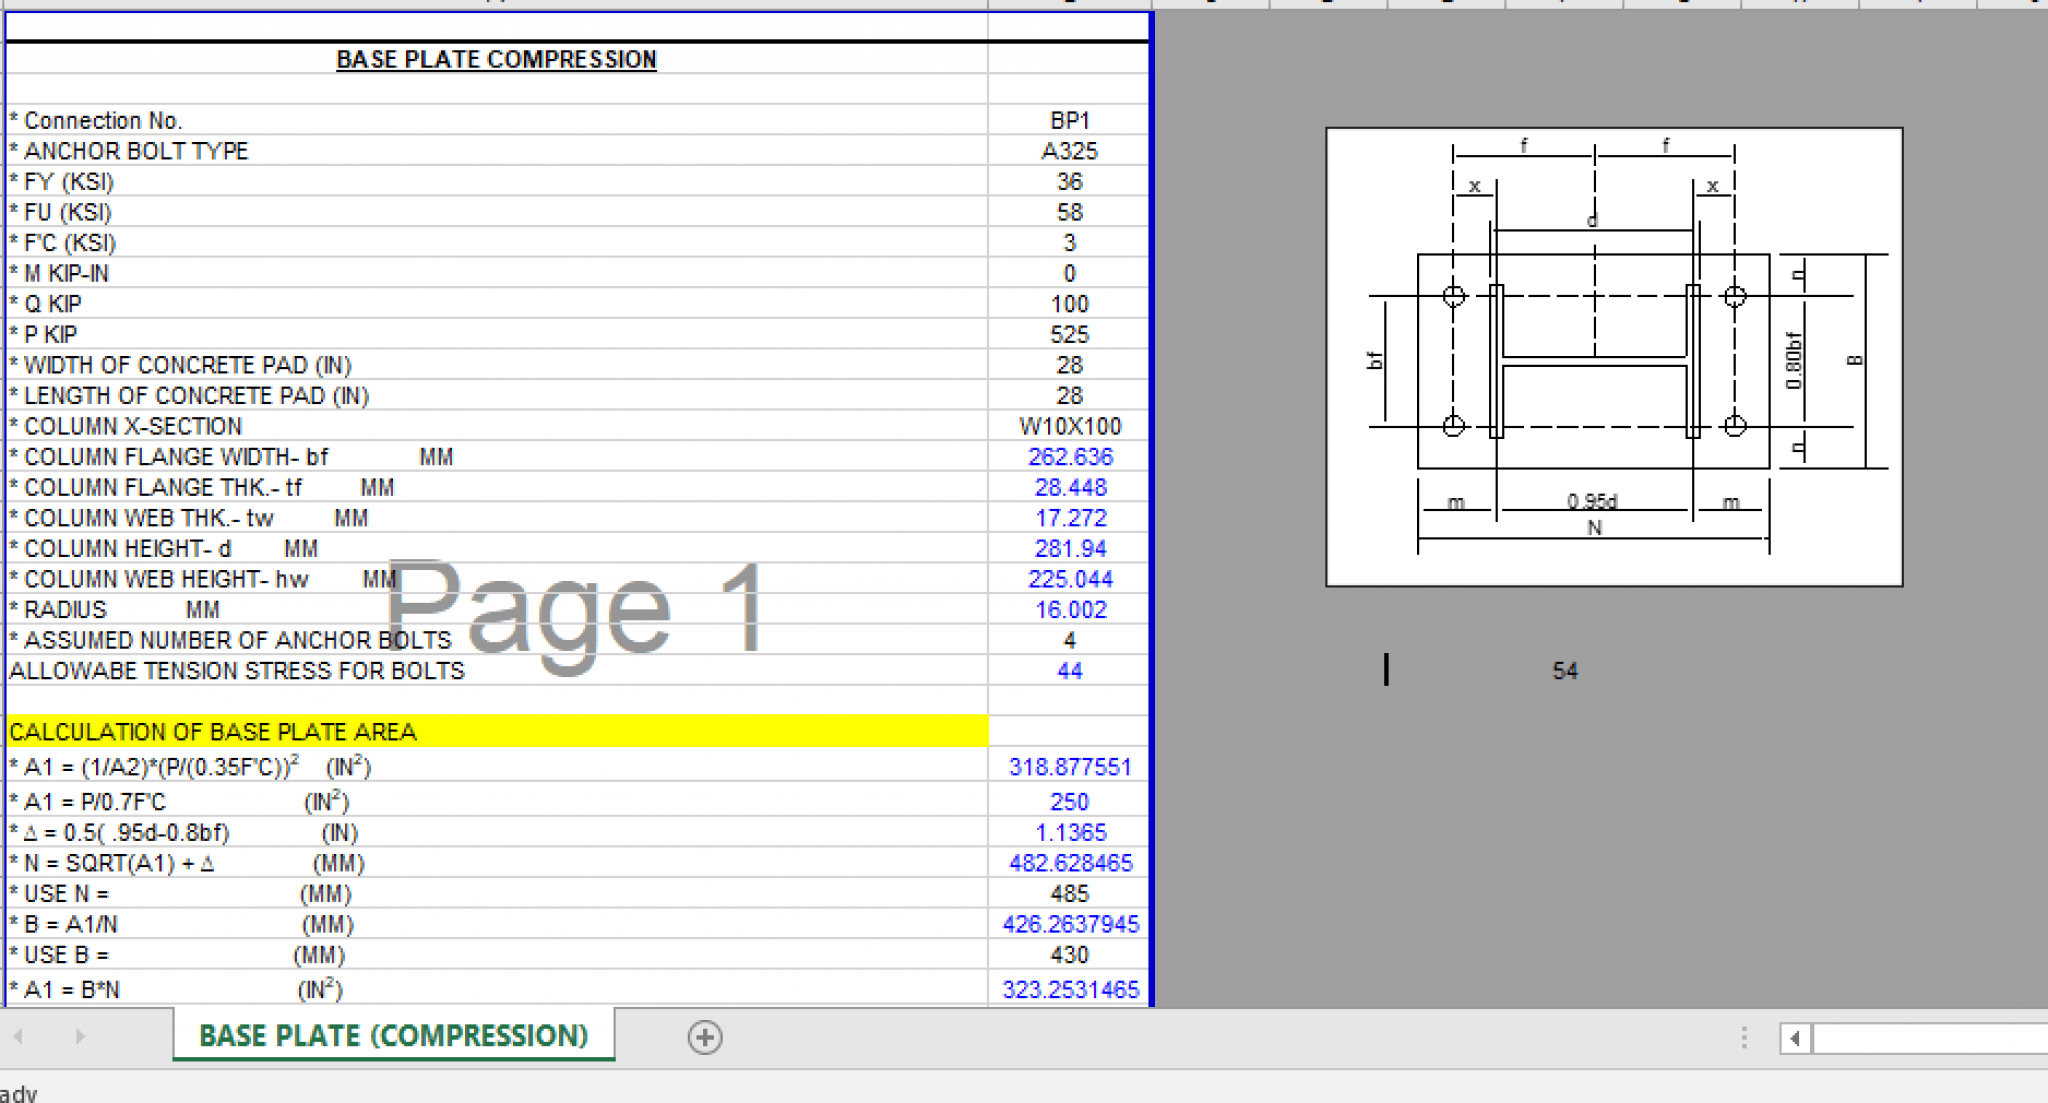Image resolution: width=2048 pixels, height=1103 pixels.
Task: Select length of concrete pad value cell
Action: 1069,395
